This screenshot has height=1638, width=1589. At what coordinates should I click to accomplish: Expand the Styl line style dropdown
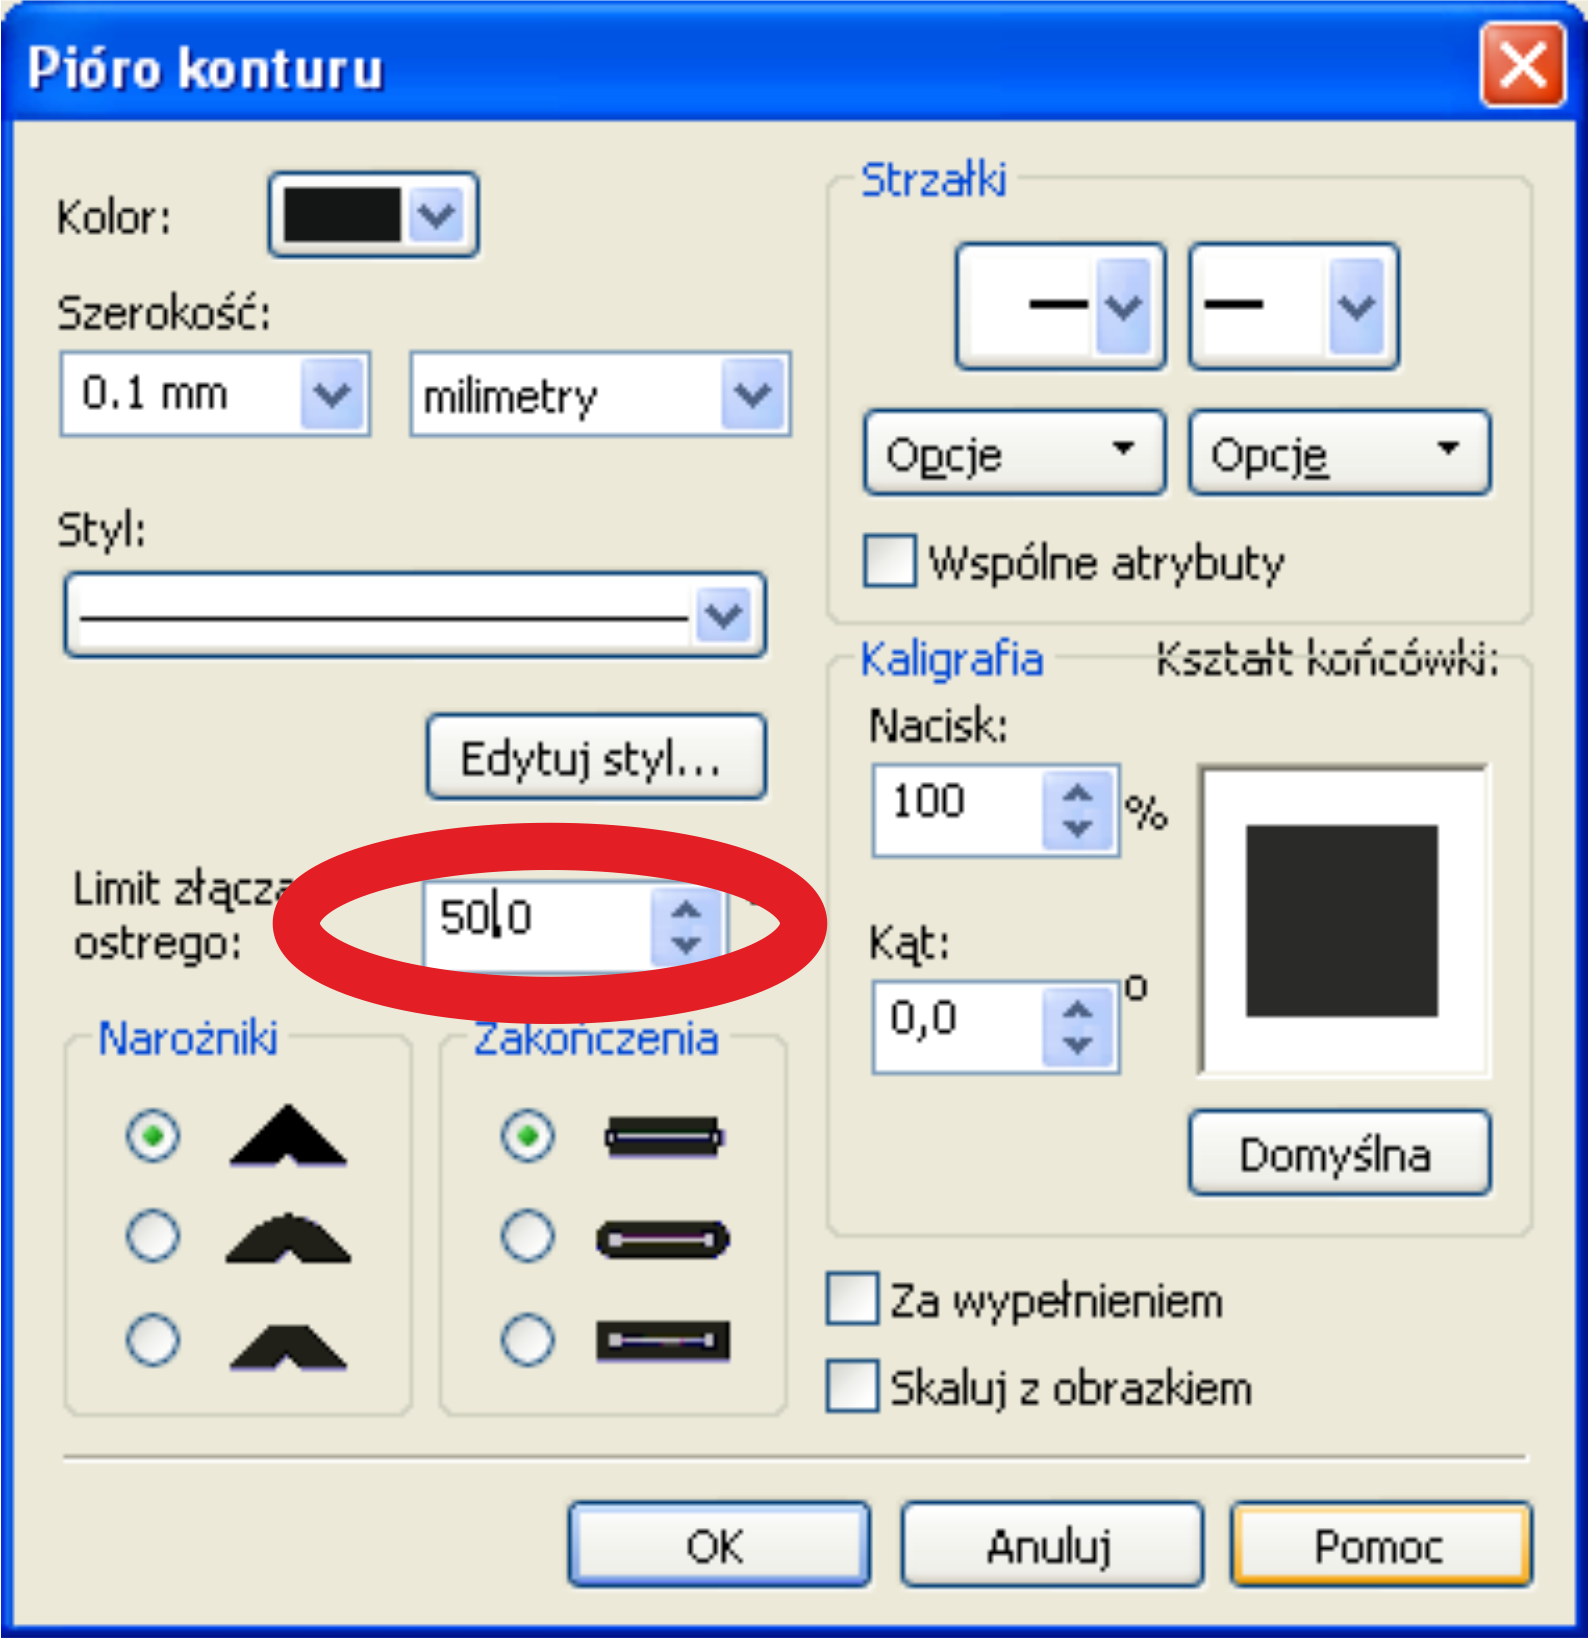(723, 615)
